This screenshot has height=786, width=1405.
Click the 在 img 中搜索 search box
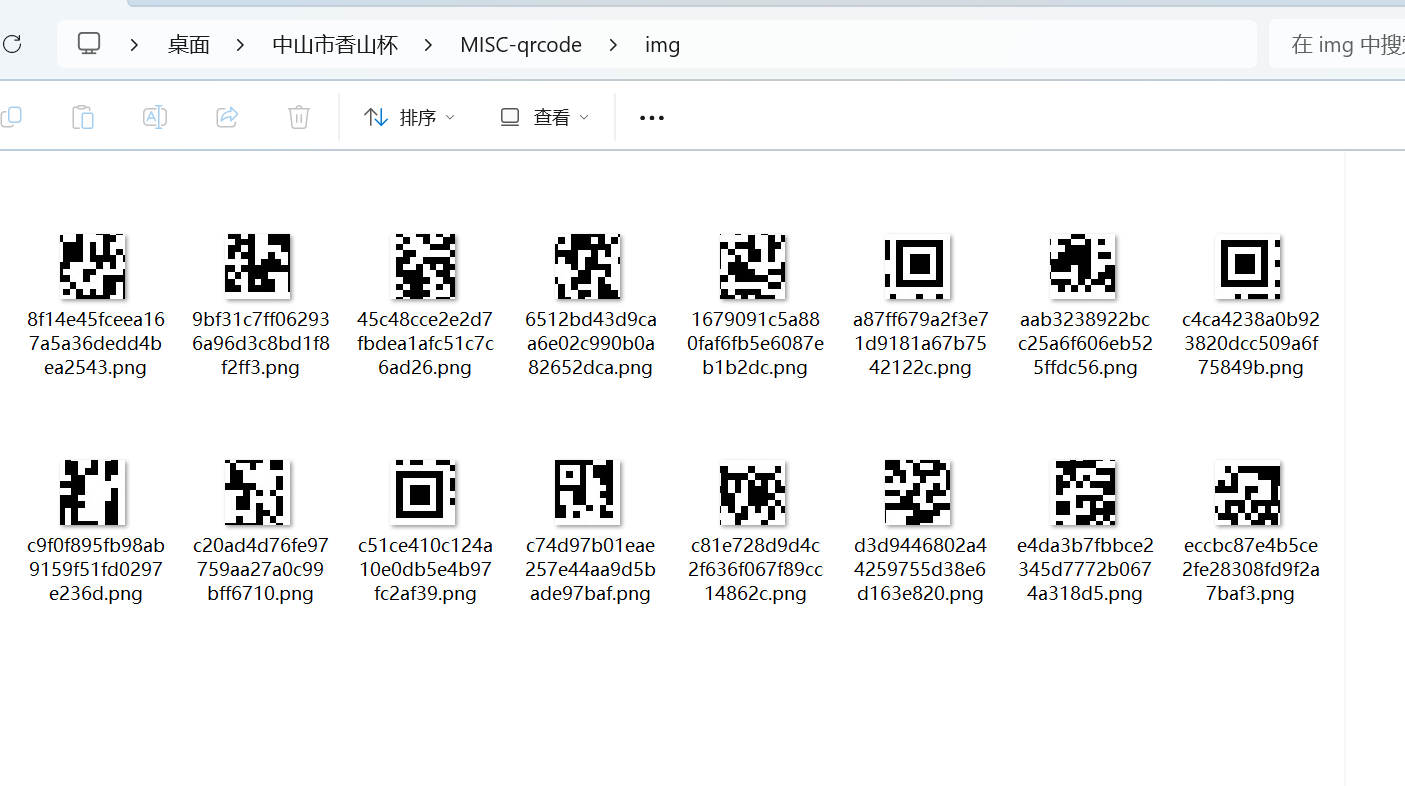1337,45
